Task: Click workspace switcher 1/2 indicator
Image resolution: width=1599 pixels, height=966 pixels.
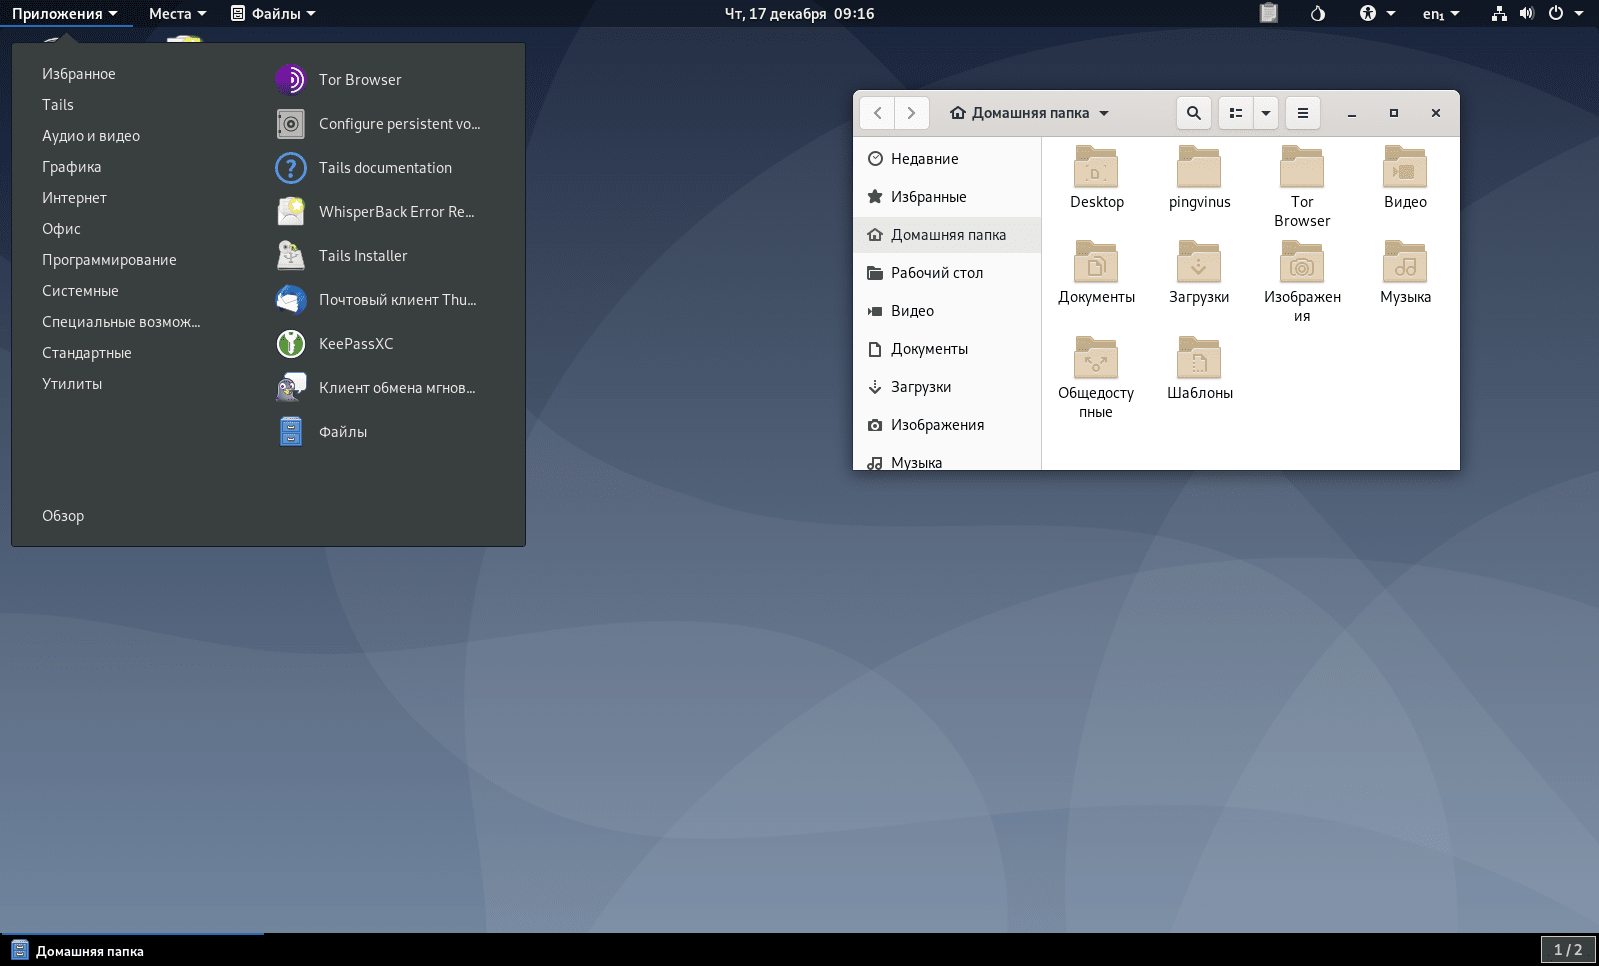Action: pyautogui.click(x=1567, y=950)
